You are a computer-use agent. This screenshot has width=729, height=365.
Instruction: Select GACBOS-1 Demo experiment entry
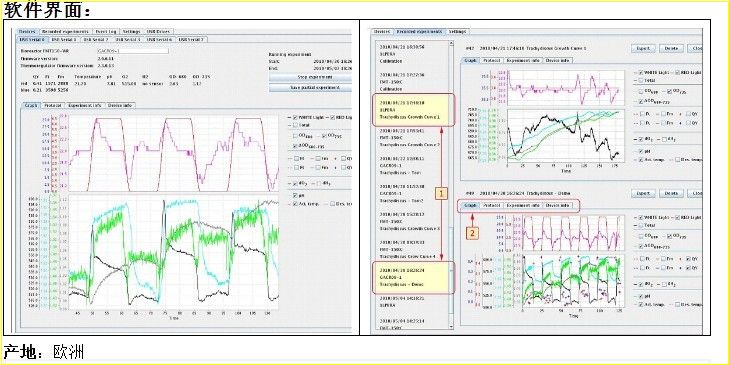(413, 278)
